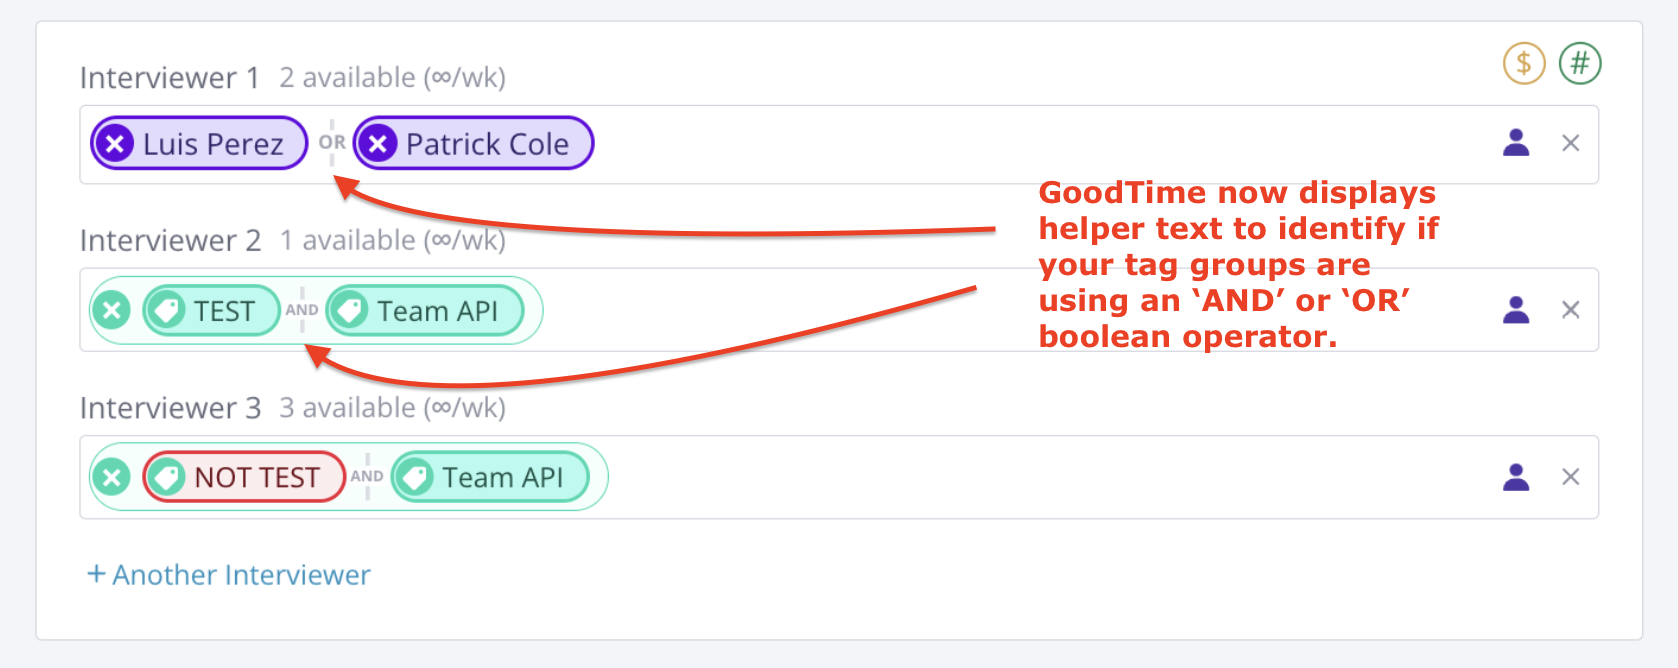1678x668 pixels.
Task: Click the person icon for Interviewer 3
Action: (x=1516, y=477)
